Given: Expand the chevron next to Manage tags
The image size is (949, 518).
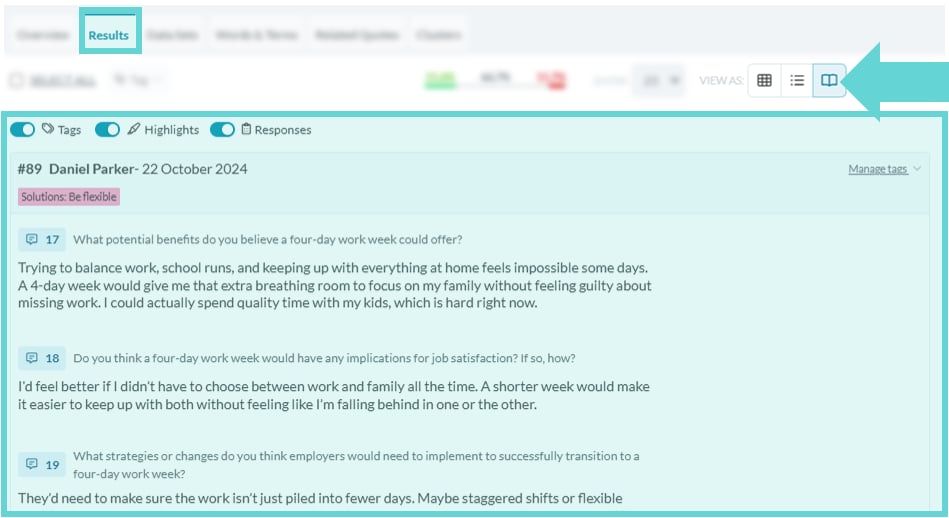Looking at the screenshot, I should [917, 169].
